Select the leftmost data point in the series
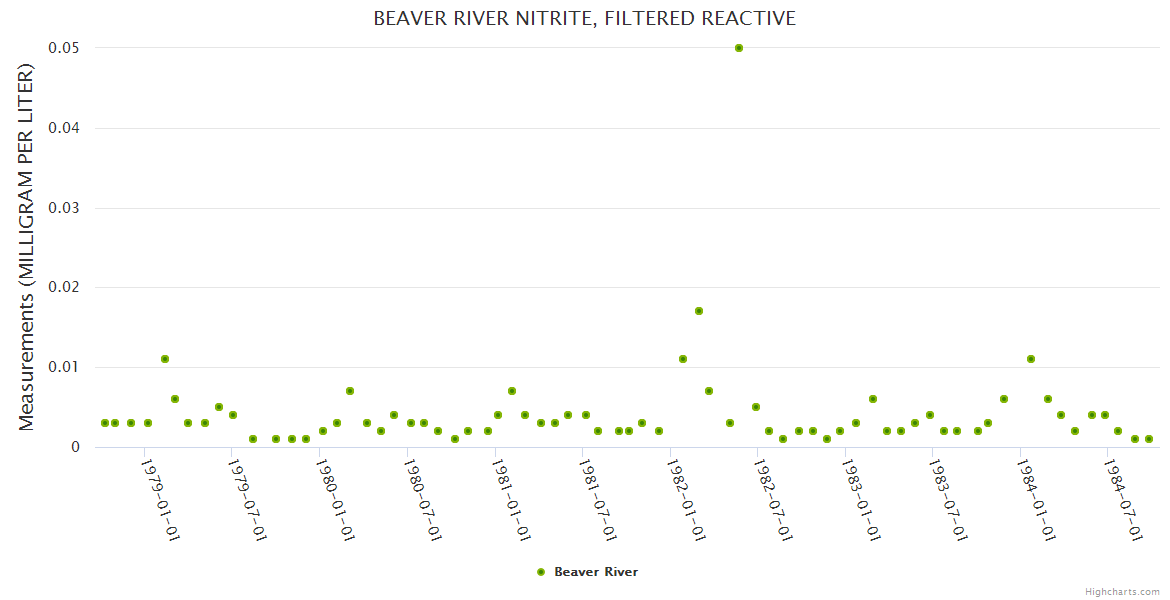 pos(105,423)
